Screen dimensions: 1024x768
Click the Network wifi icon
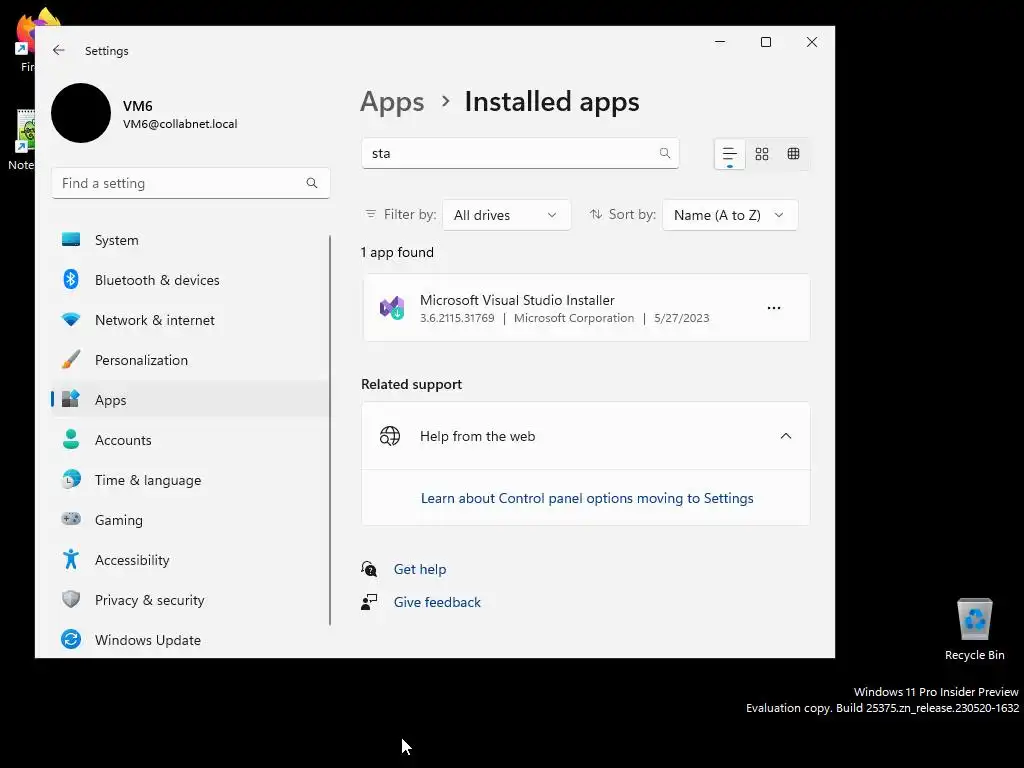coord(71,319)
